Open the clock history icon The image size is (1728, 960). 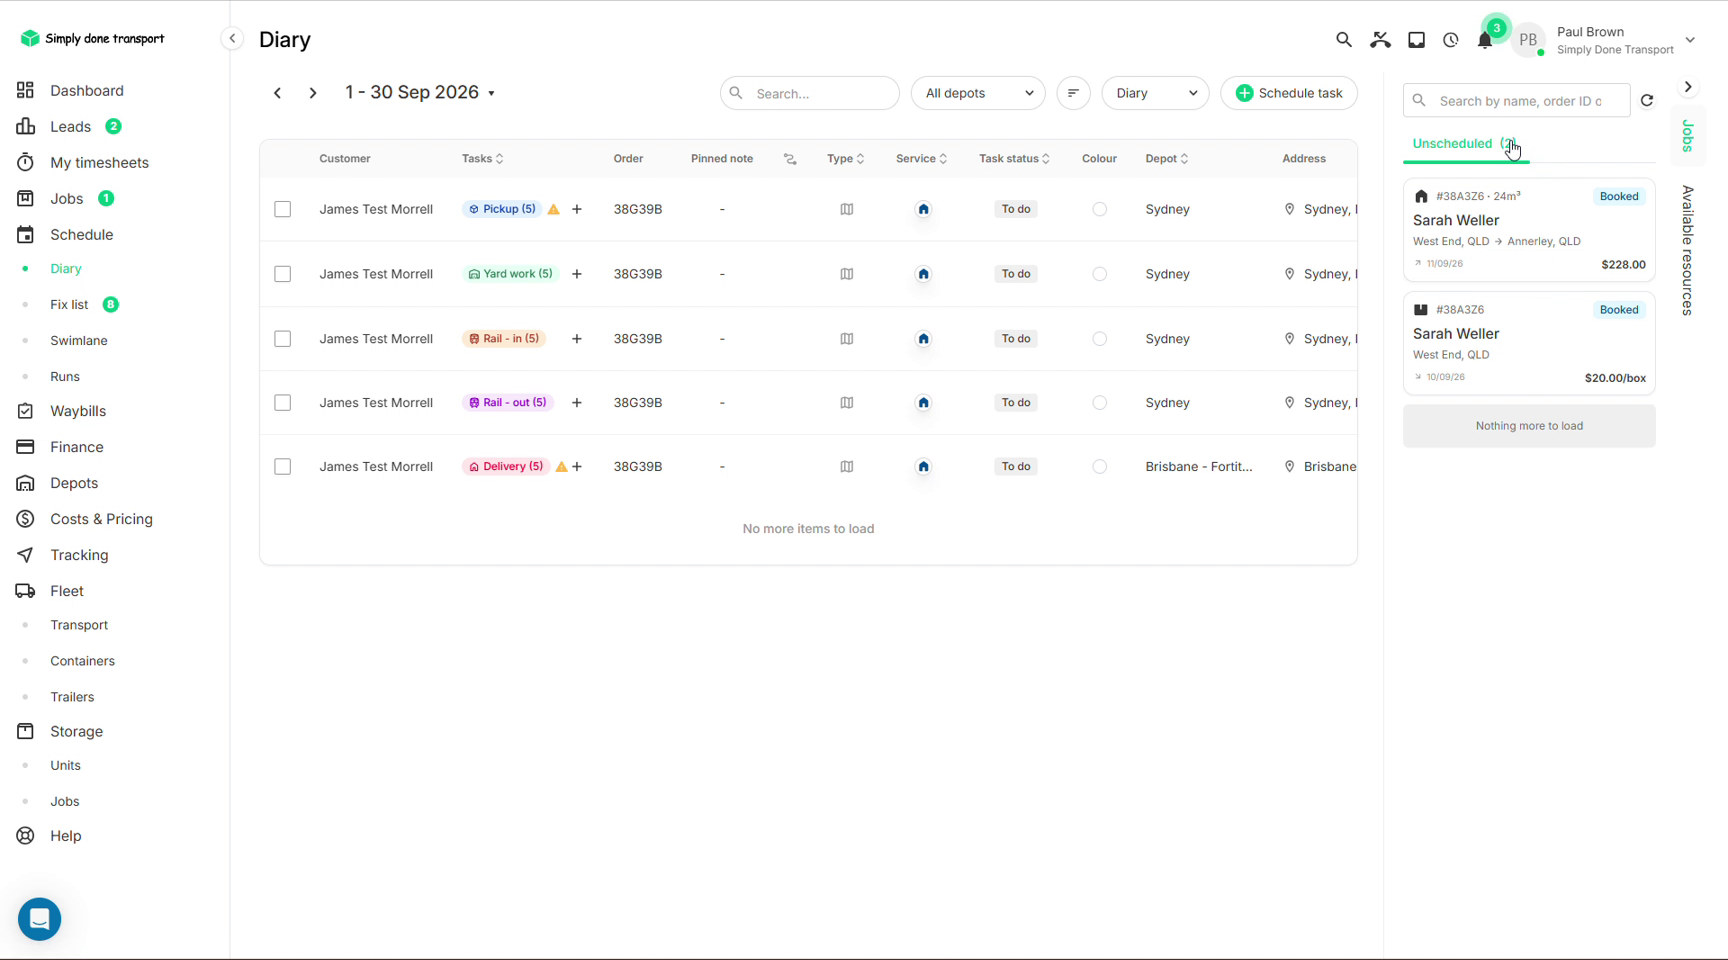[1451, 40]
